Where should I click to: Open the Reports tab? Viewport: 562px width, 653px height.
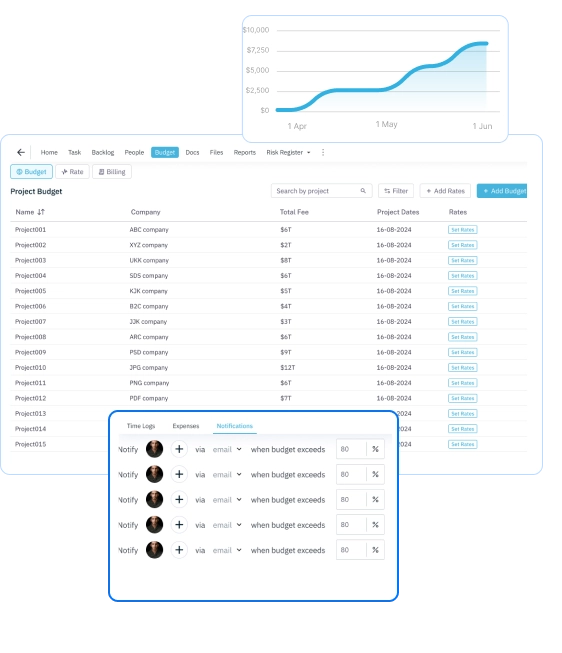[245, 152]
